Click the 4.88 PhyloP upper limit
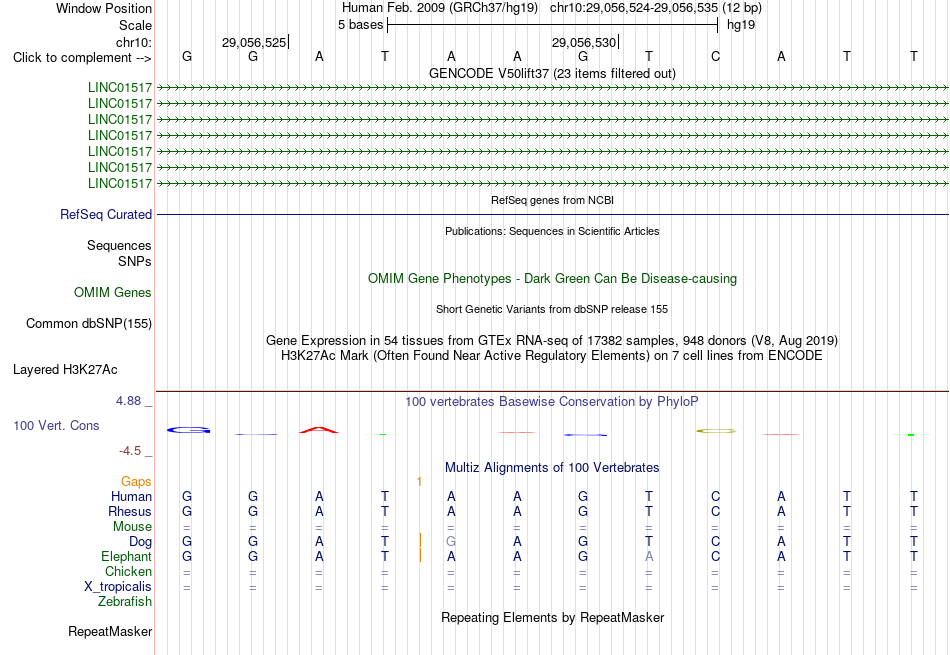950x655 pixels. (128, 401)
